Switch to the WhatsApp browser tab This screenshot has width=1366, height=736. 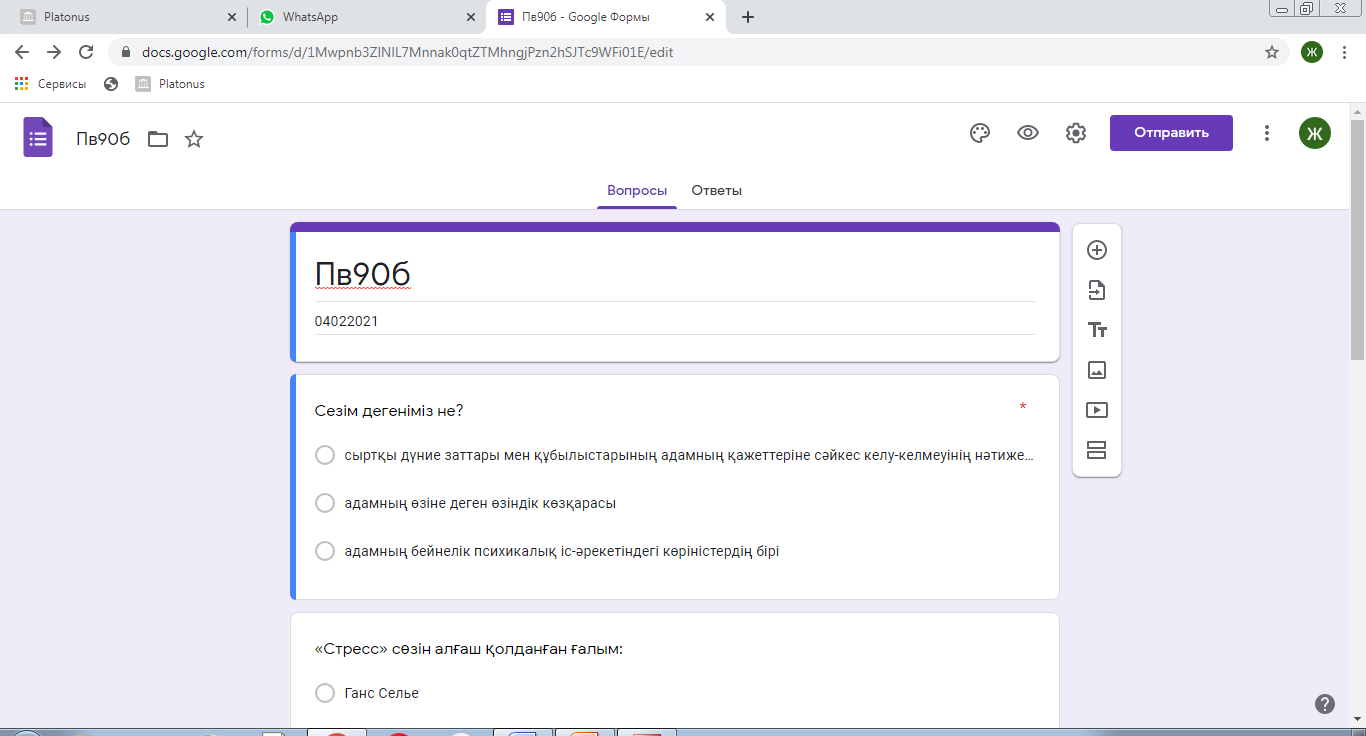pyautogui.click(x=366, y=17)
